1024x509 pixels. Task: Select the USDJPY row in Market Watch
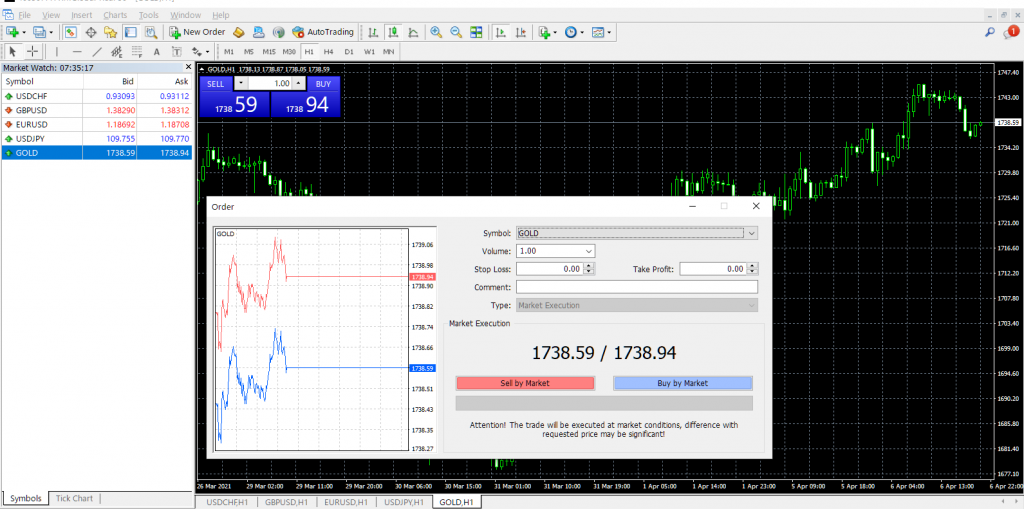click(98, 139)
